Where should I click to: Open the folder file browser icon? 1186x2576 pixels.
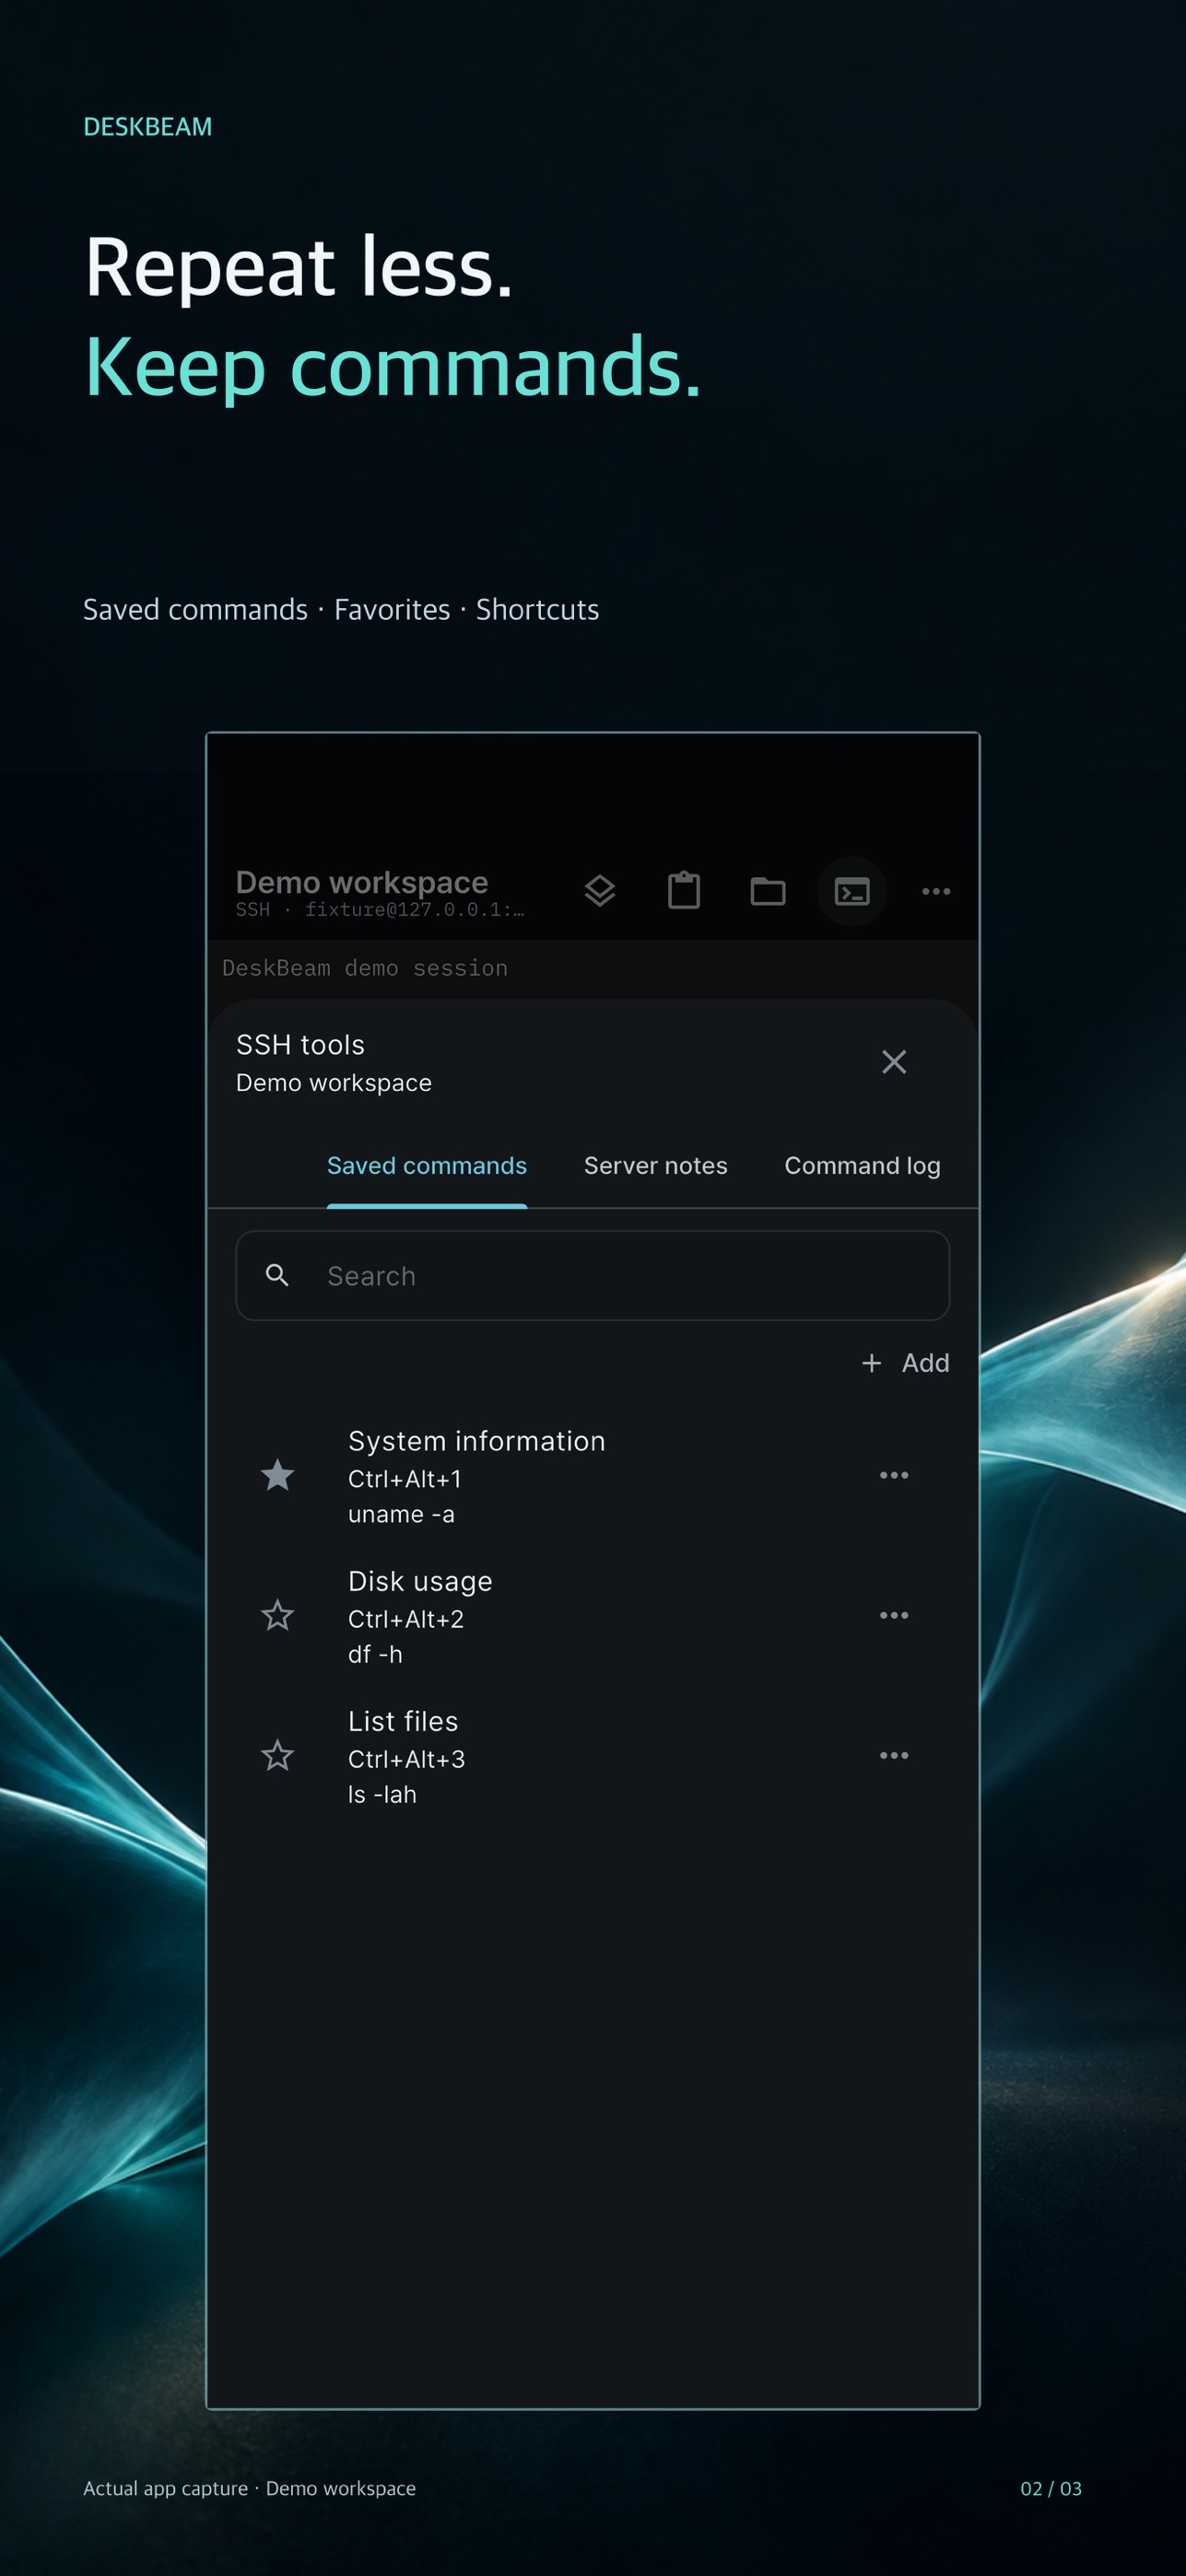coord(768,891)
